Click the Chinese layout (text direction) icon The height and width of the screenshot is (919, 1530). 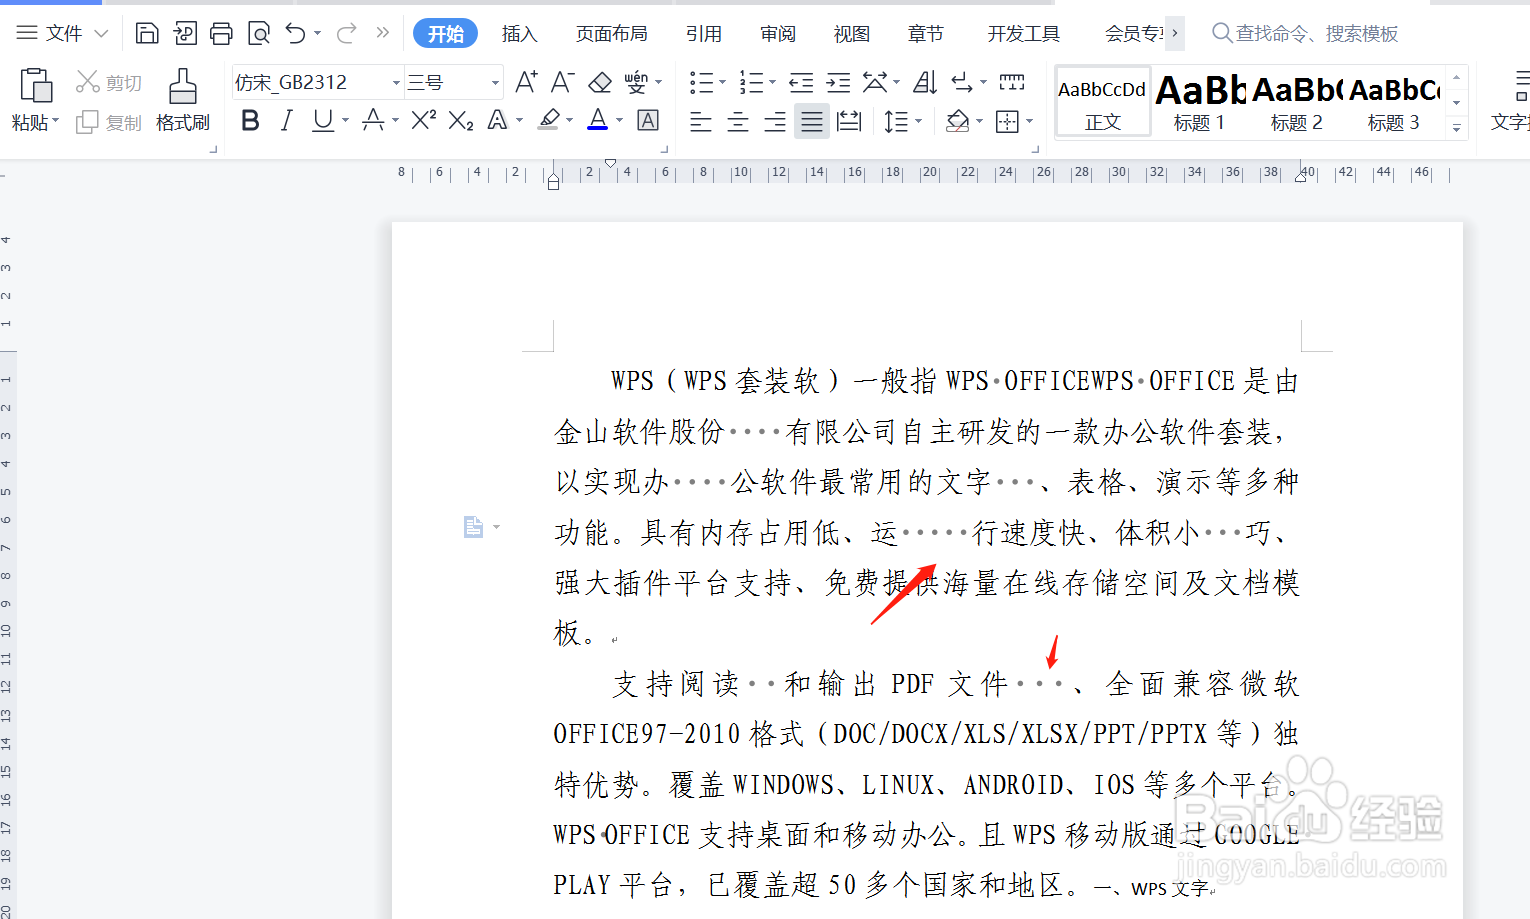[x=876, y=82]
